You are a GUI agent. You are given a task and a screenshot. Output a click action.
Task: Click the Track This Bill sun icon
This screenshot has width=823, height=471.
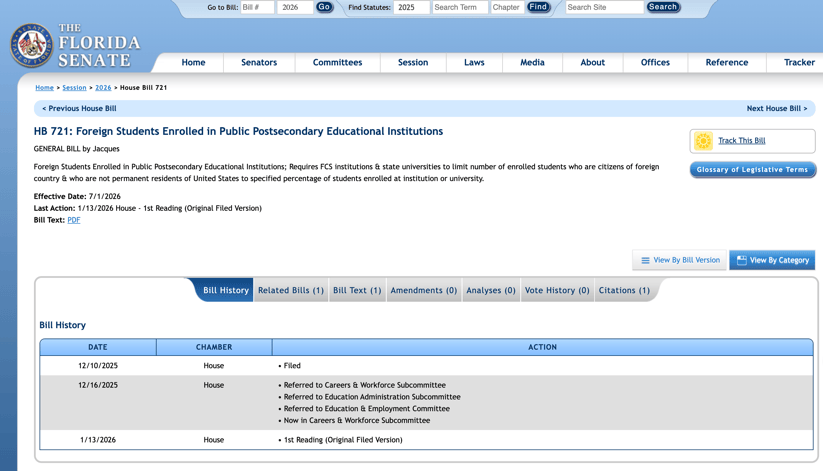point(703,141)
